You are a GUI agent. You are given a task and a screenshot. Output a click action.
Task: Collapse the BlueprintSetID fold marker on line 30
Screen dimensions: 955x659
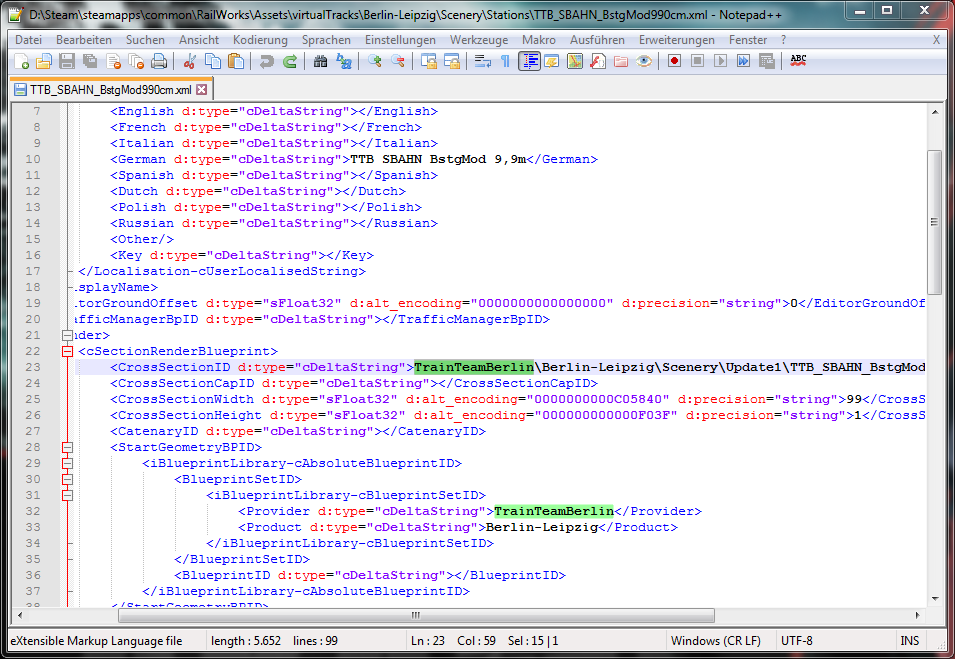pos(68,479)
